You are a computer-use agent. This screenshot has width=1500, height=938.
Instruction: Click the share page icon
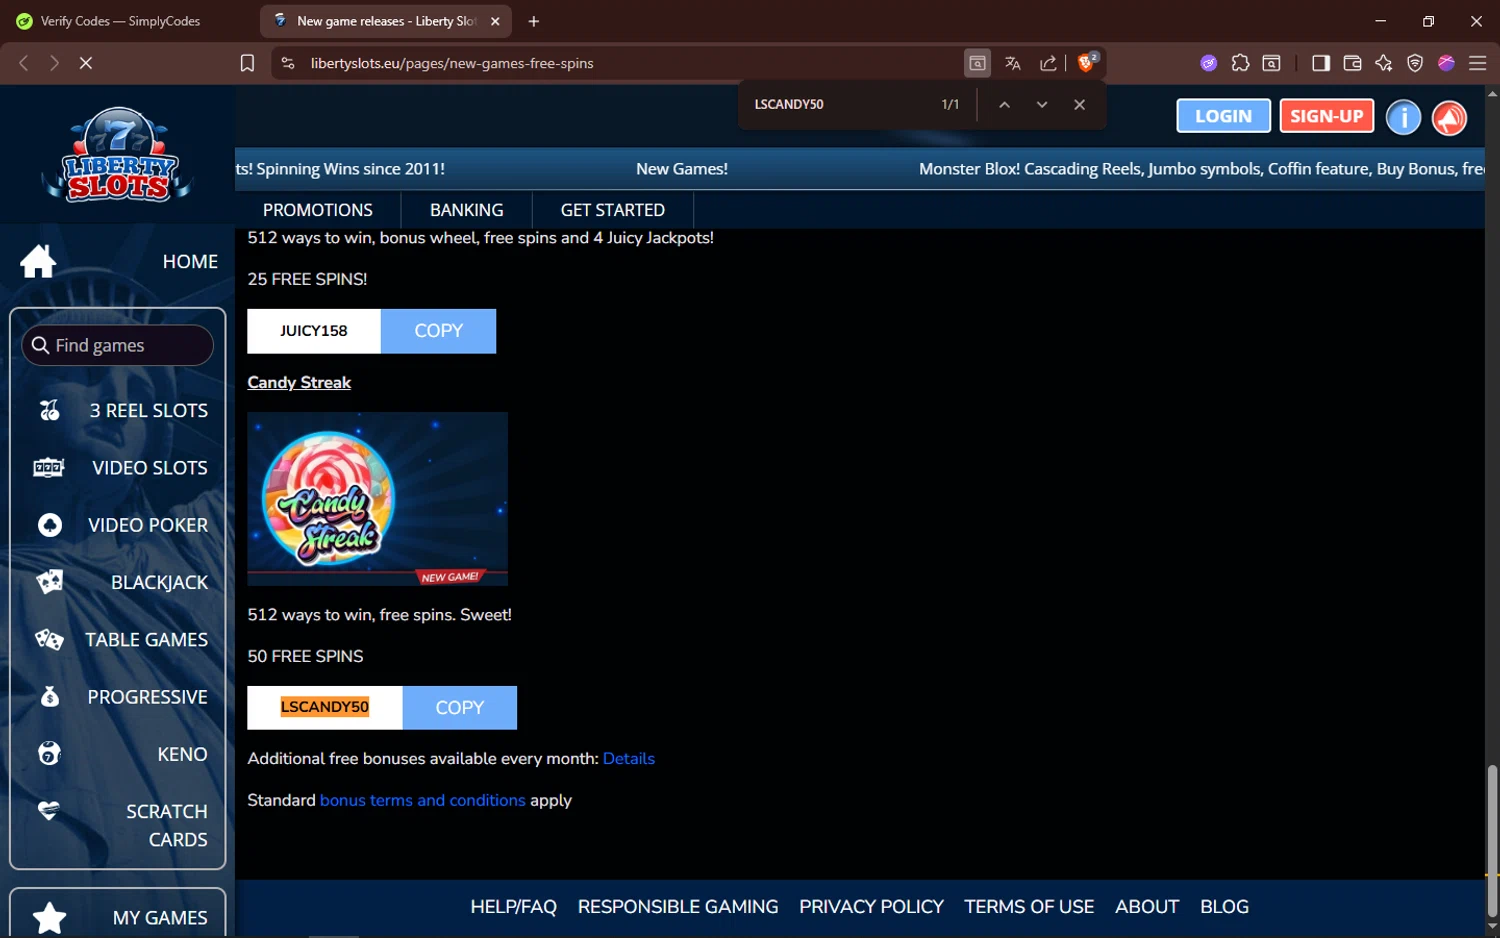click(1048, 63)
